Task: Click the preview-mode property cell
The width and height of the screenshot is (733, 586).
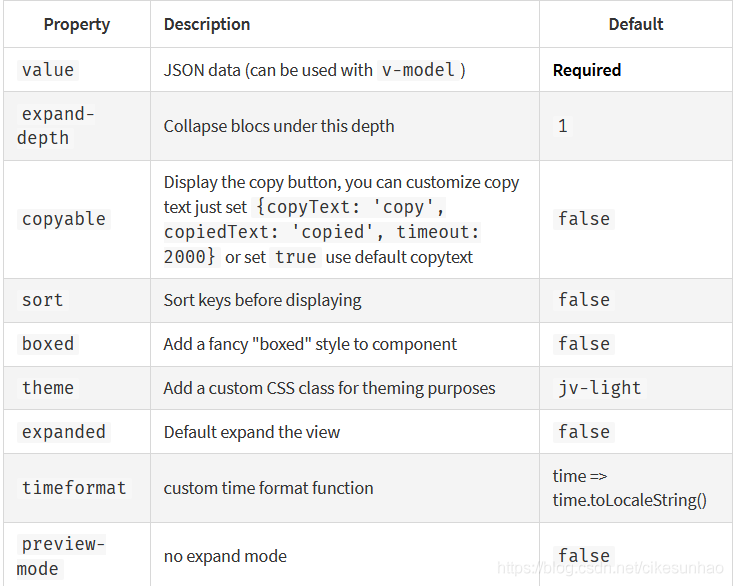Action: (x=62, y=556)
